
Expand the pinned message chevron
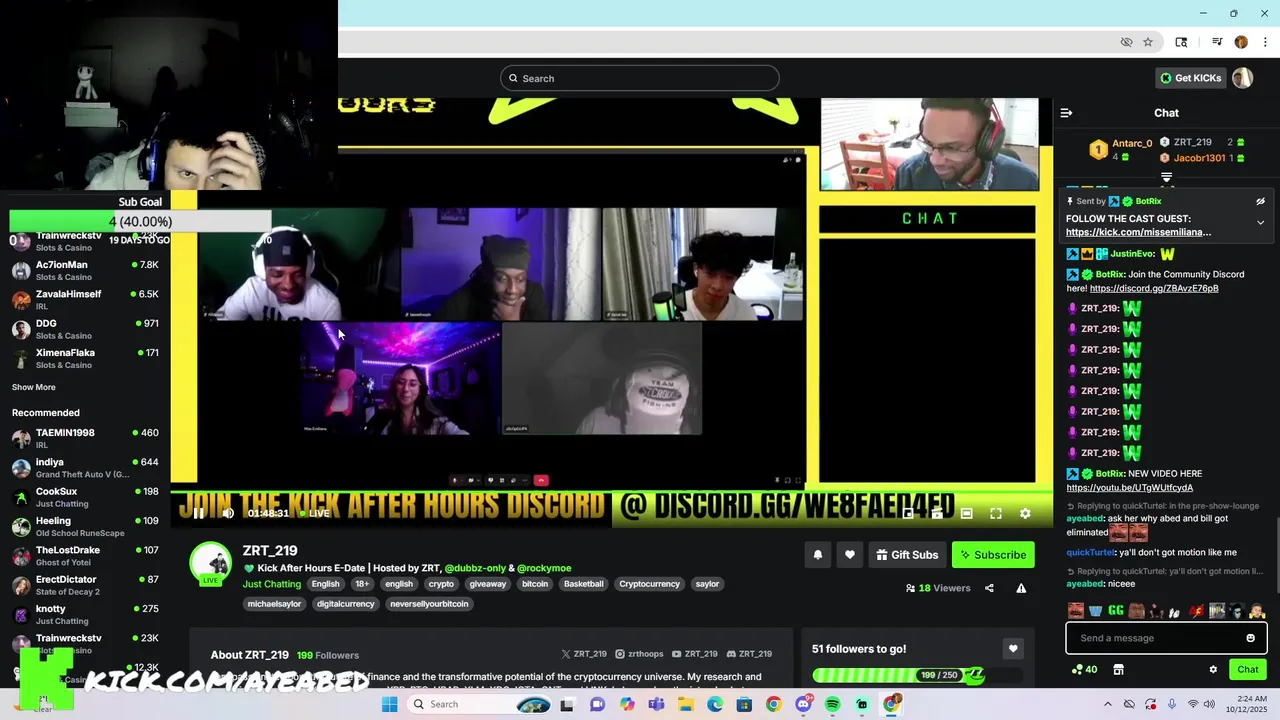pyautogui.click(x=1260, y=222)
